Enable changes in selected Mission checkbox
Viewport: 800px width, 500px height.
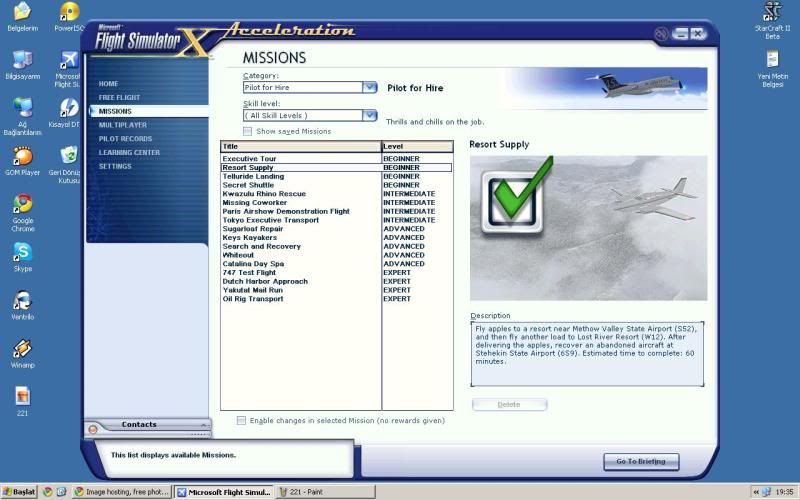[x=241, y=420]
